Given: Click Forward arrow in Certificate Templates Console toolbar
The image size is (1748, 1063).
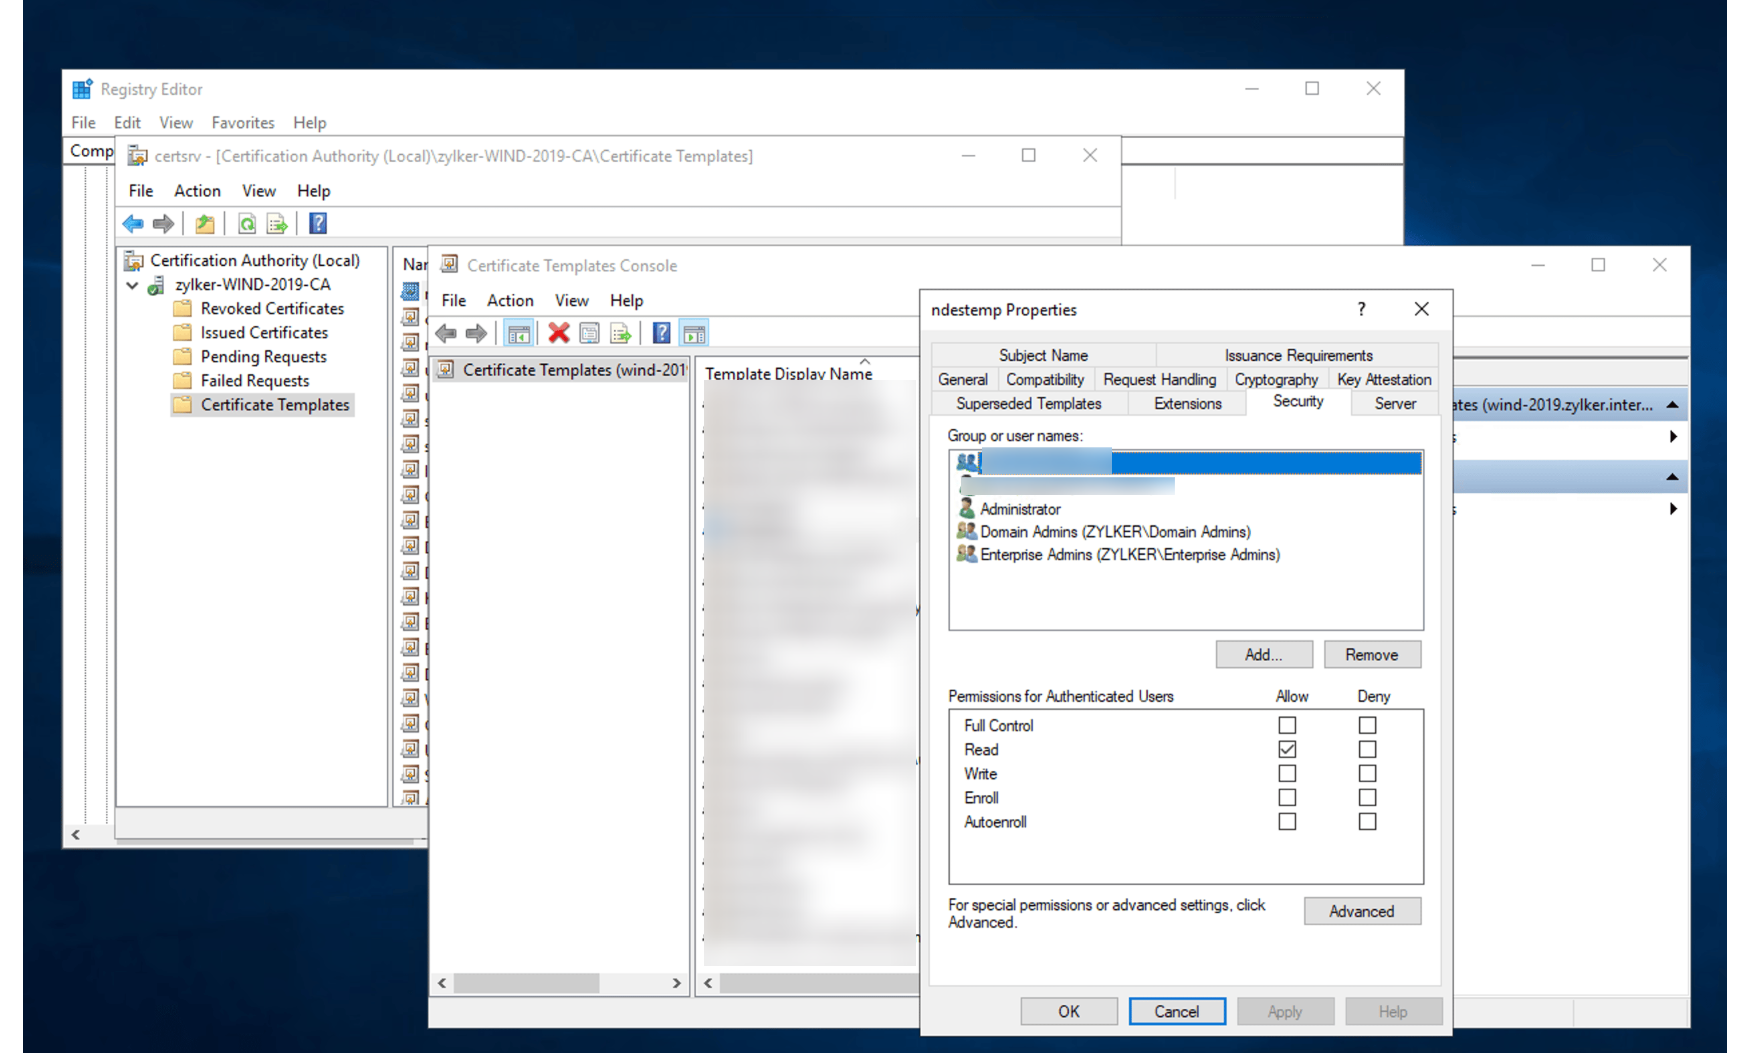Looking at the screenshot, I should click(476, 334).
